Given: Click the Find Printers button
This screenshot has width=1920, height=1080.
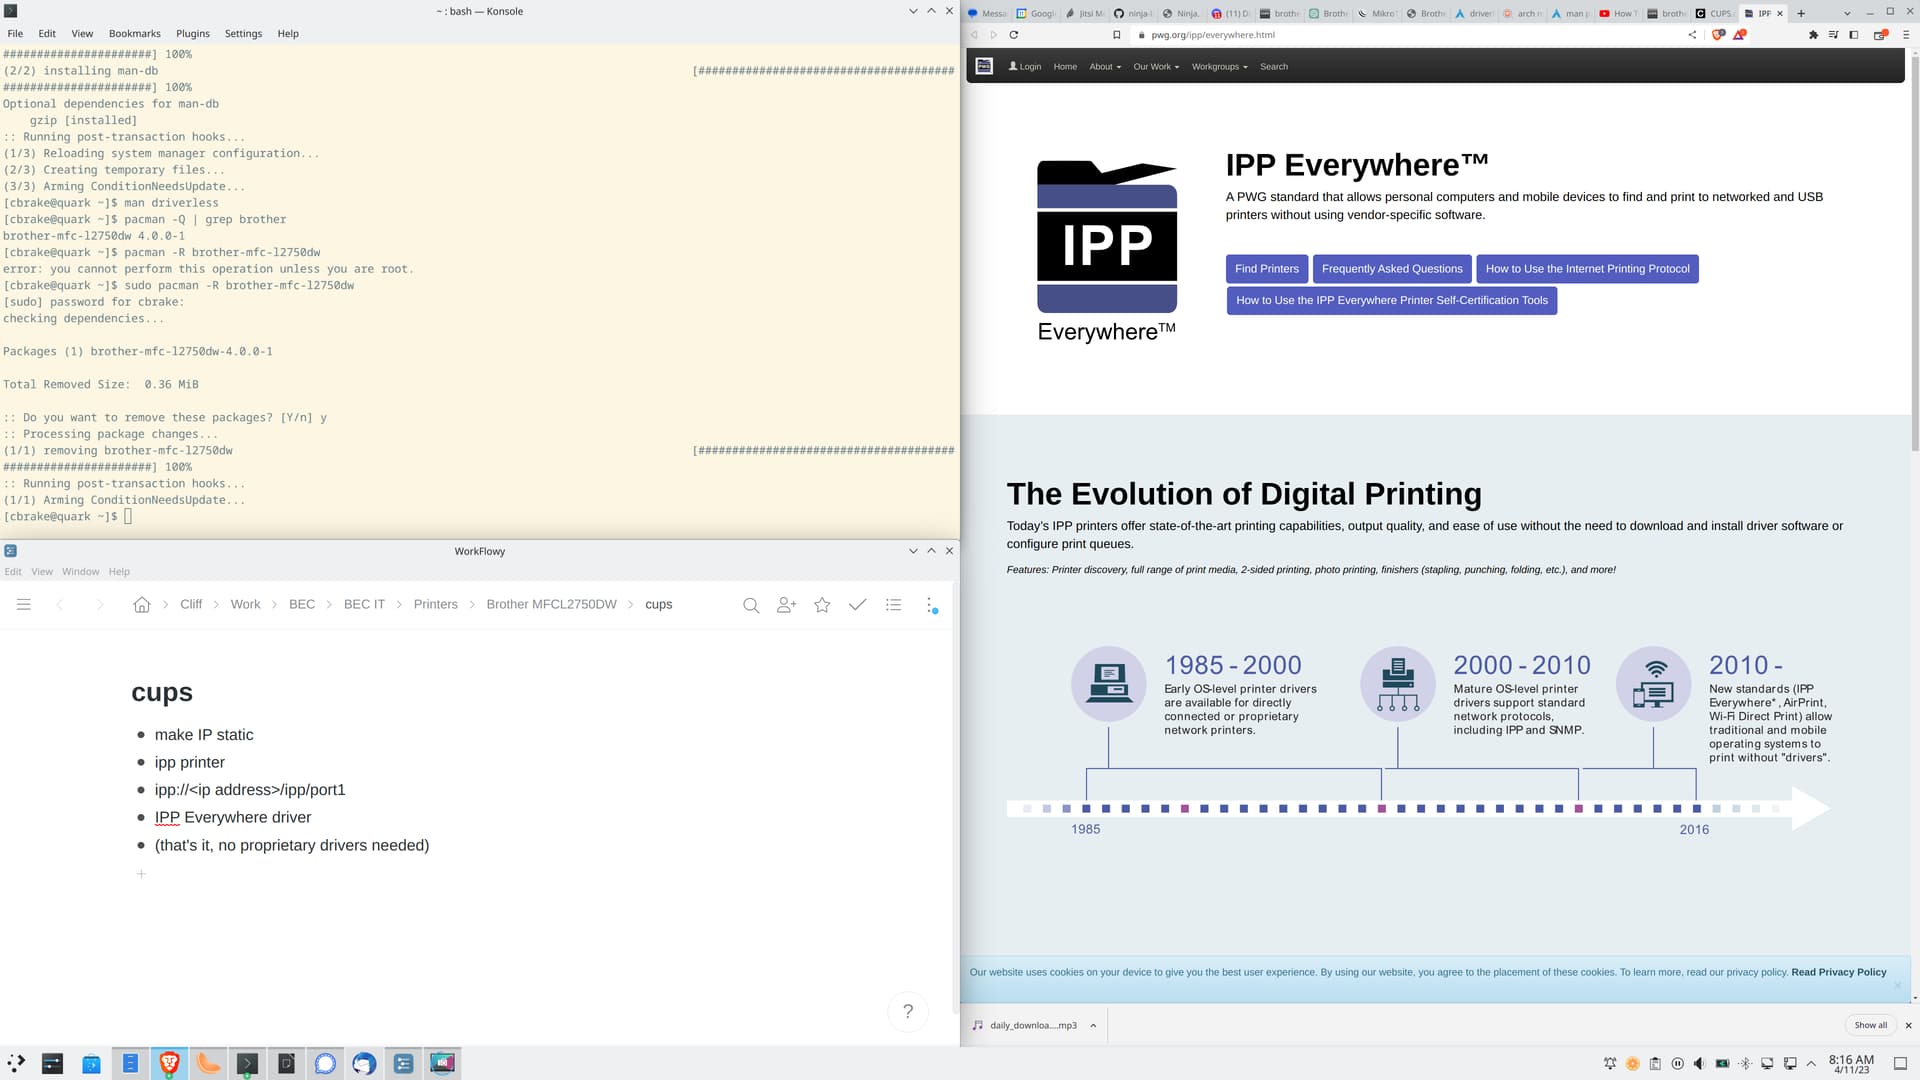Looking at the screenshot, I should tap(1266, 268).
